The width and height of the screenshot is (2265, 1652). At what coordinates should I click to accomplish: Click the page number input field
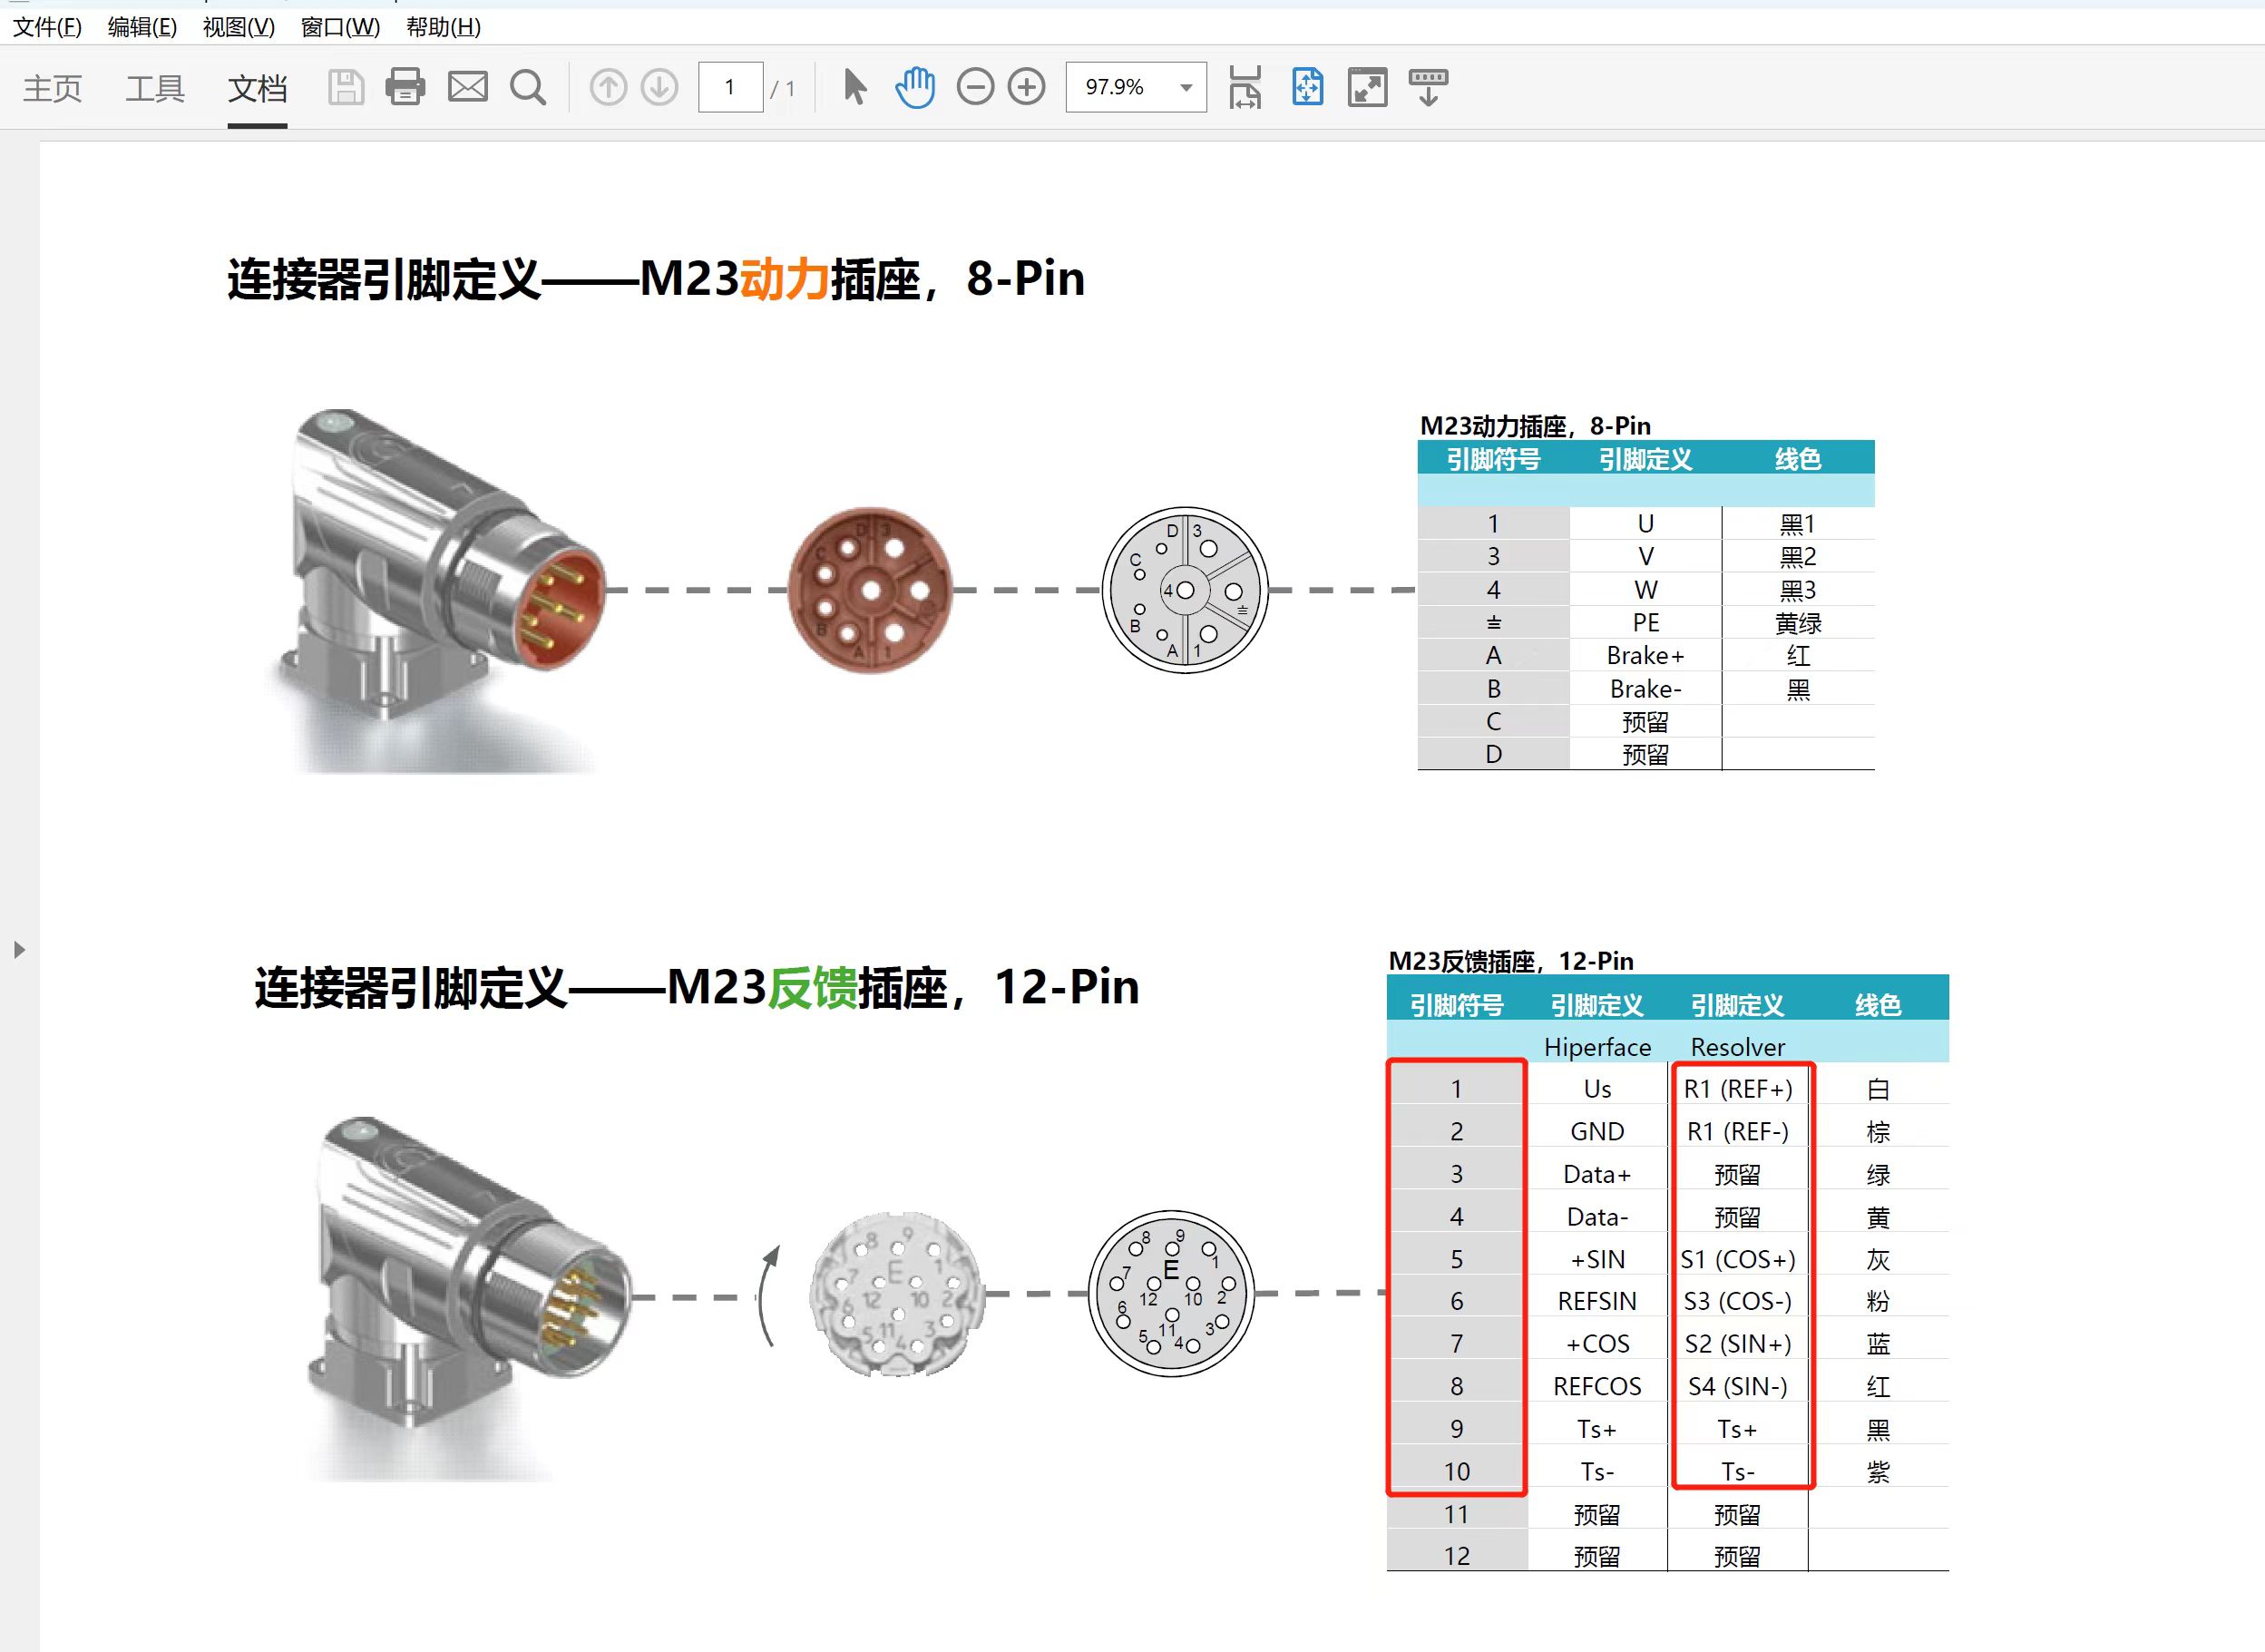[730, 87]
